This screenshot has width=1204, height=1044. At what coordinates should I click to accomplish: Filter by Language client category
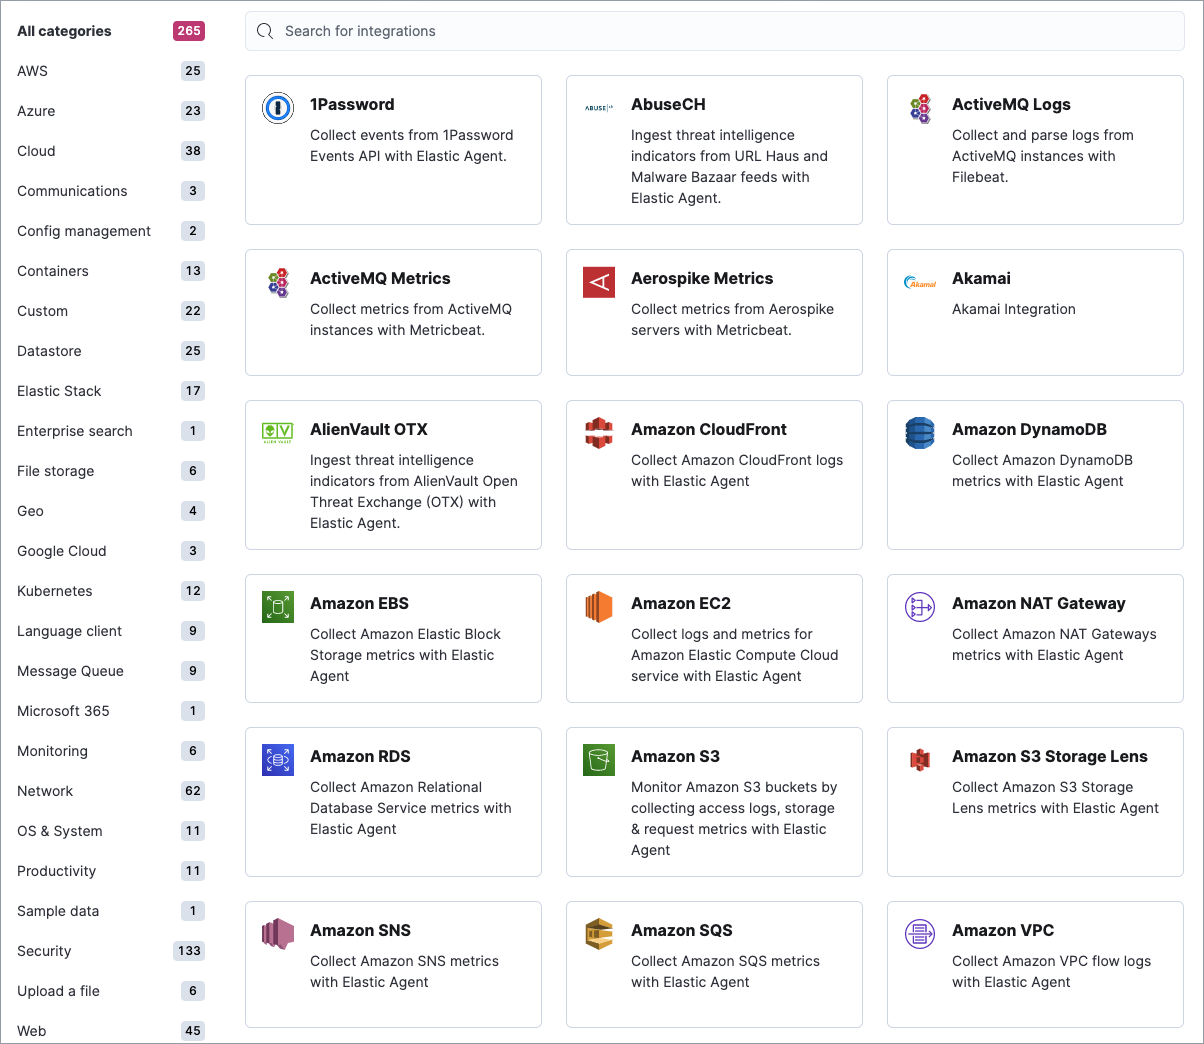110,631
